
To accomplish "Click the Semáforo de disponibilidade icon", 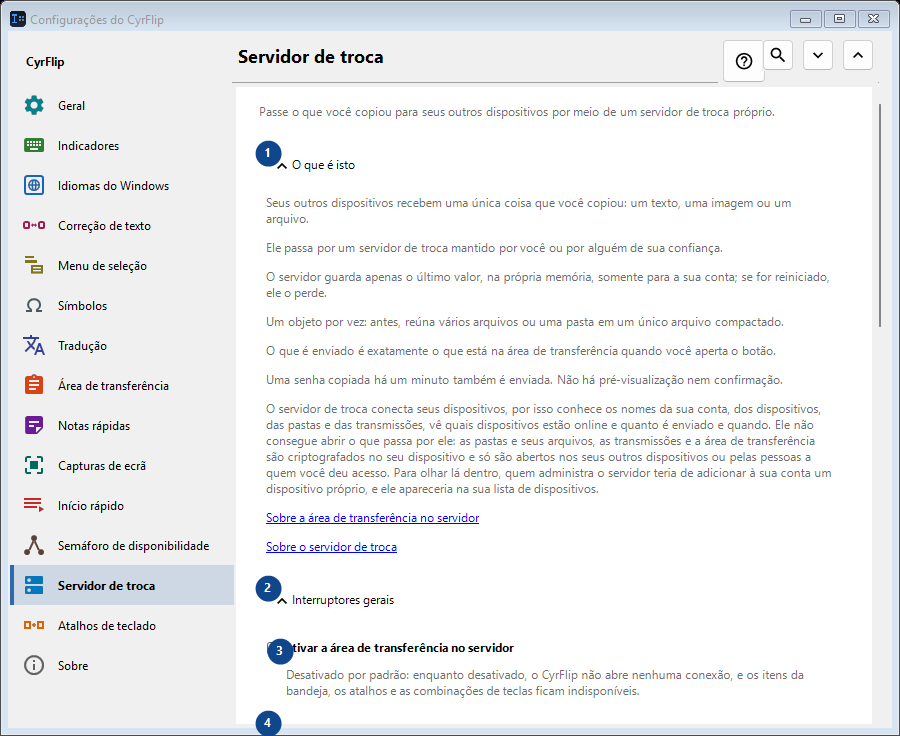I will click(x=34, y=545).
